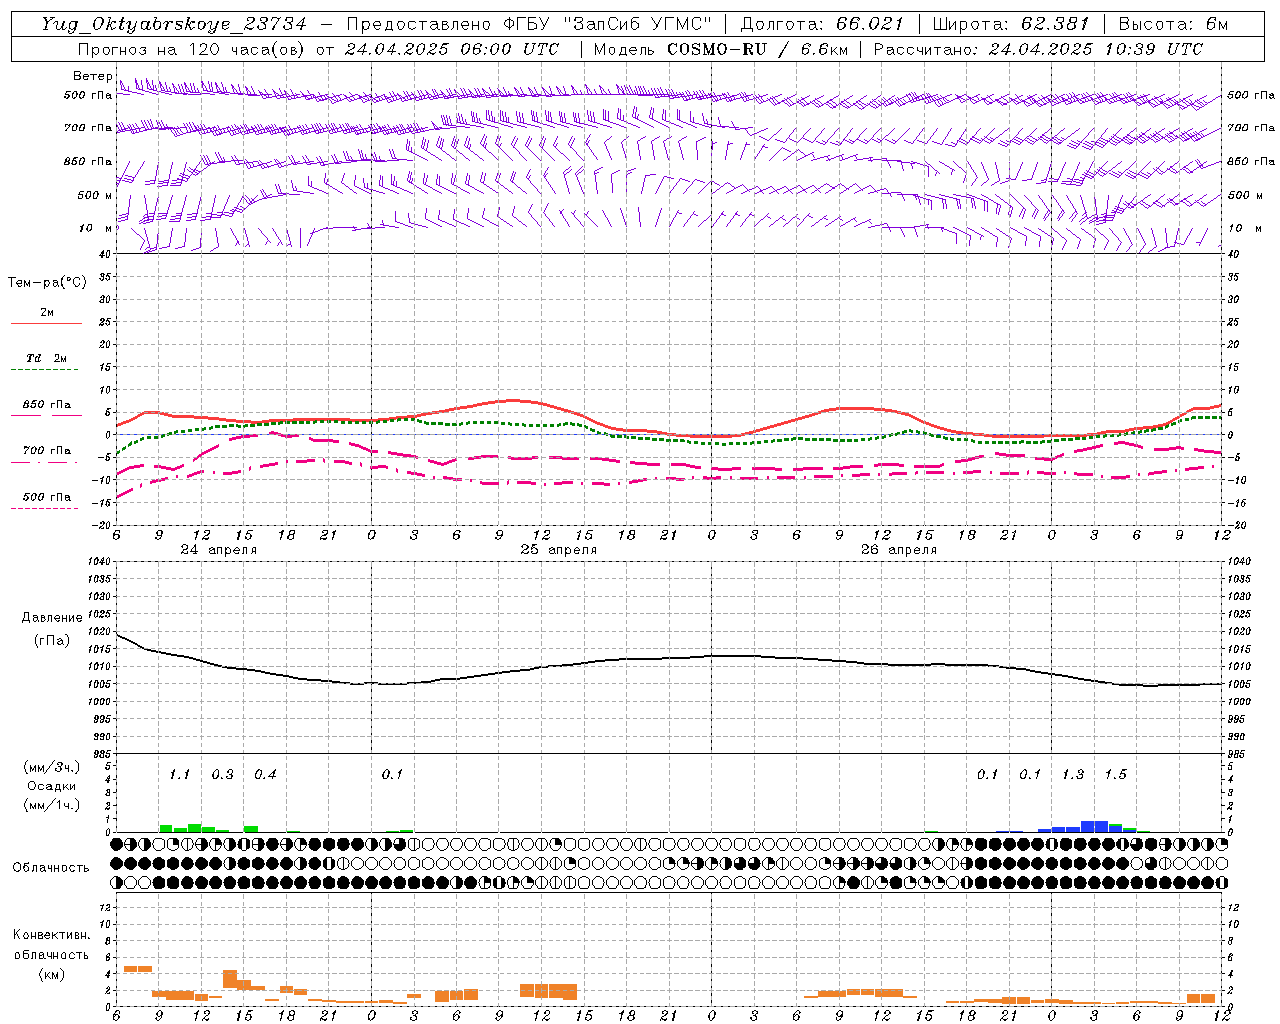Click the 0.4 three-hour precipitation value
This screenshot has width=1280, height=1024.
tap(265, 775)
